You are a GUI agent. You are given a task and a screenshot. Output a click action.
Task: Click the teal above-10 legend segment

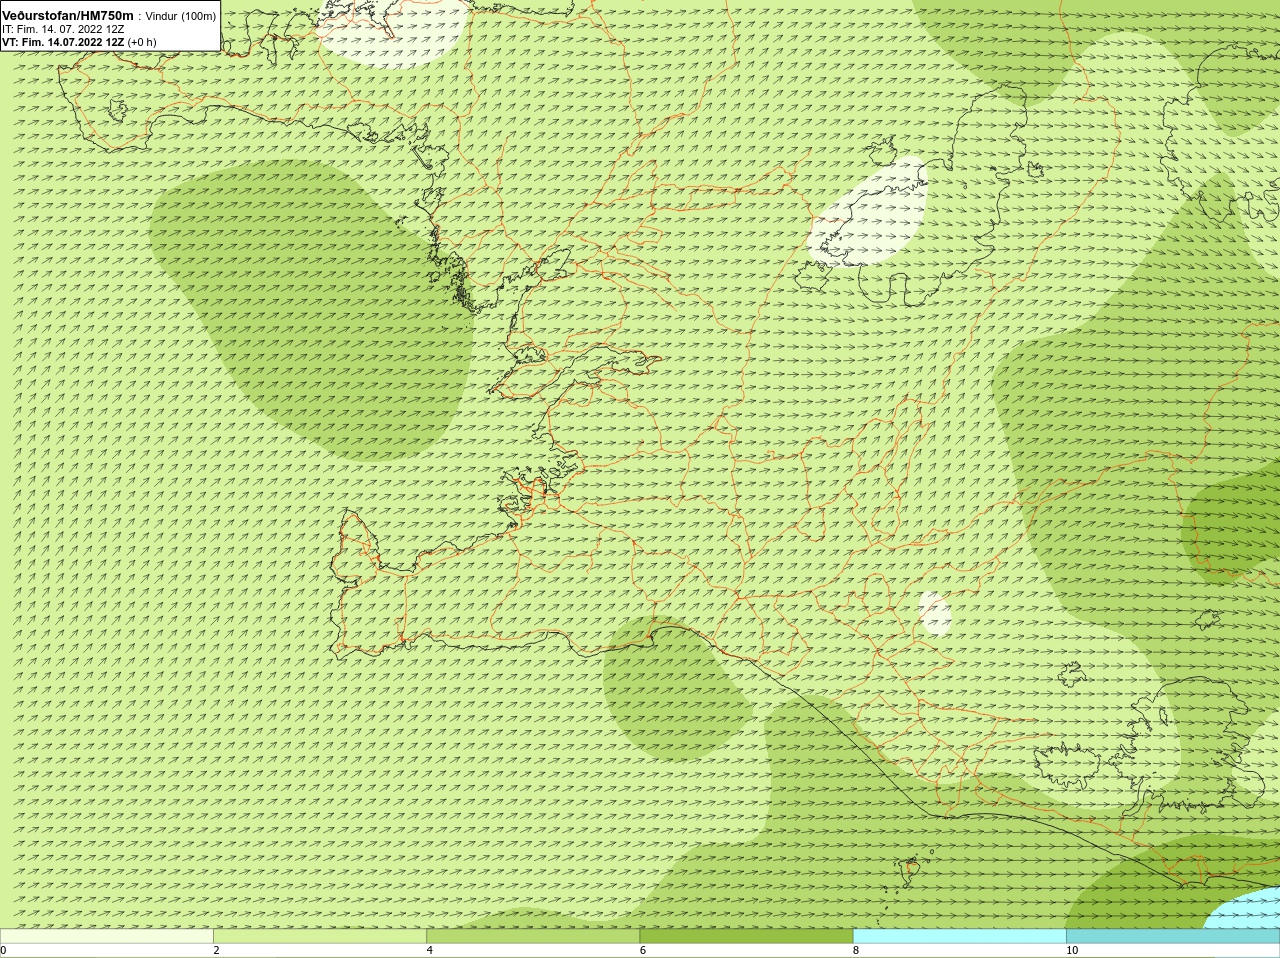(1173, 936)
